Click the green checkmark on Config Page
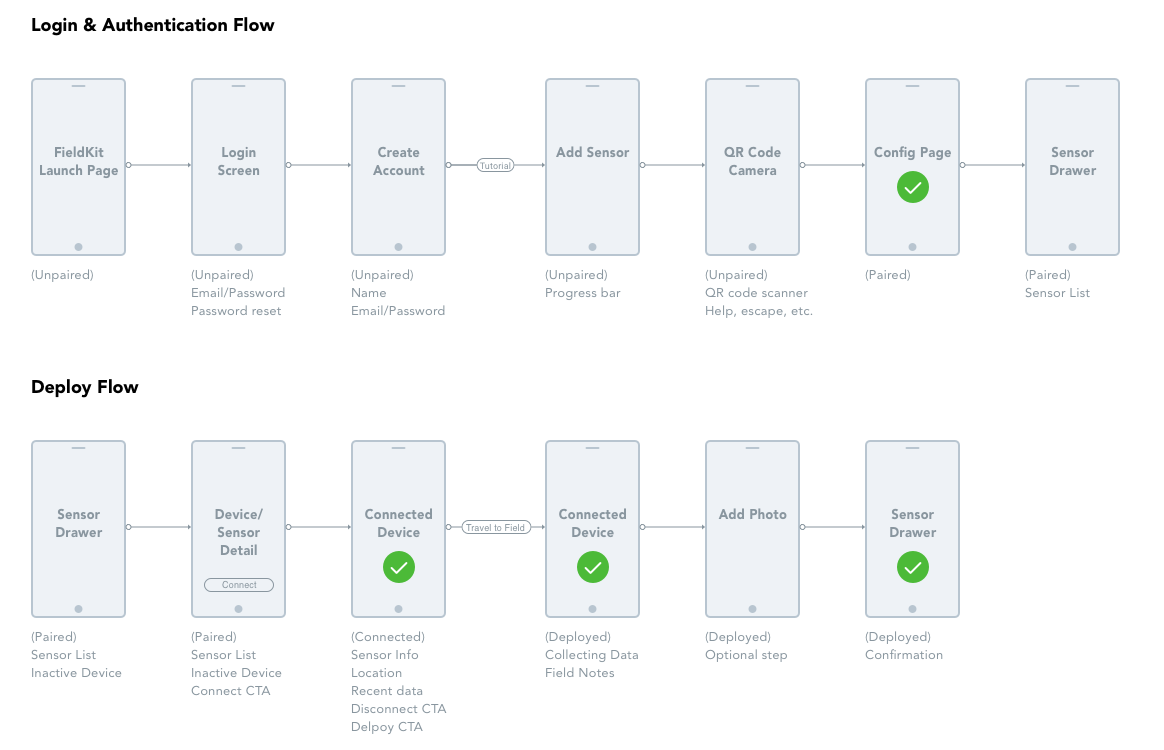 click(x=912, y=187)
